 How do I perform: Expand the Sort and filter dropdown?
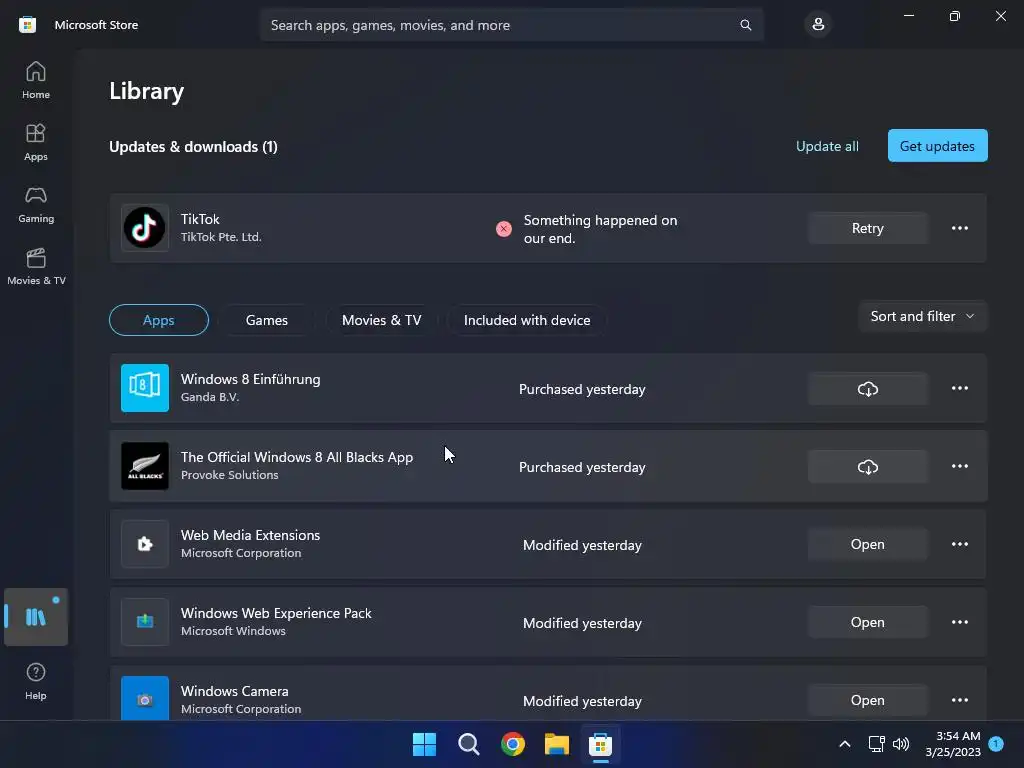click(x=922, y=316)
